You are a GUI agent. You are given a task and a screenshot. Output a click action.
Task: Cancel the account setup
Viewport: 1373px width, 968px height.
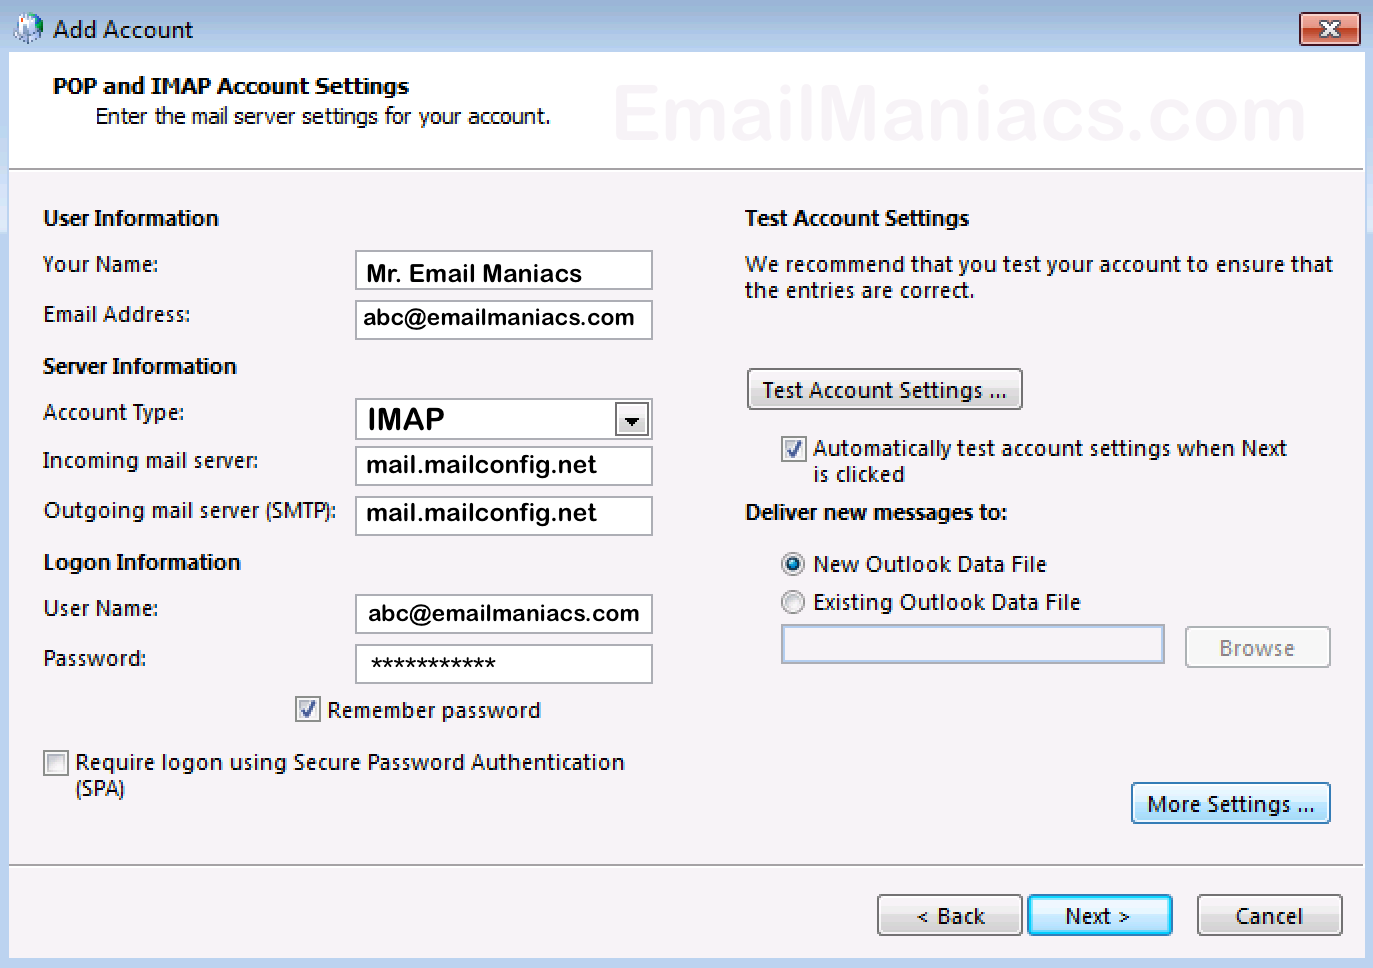[1269, 916]
